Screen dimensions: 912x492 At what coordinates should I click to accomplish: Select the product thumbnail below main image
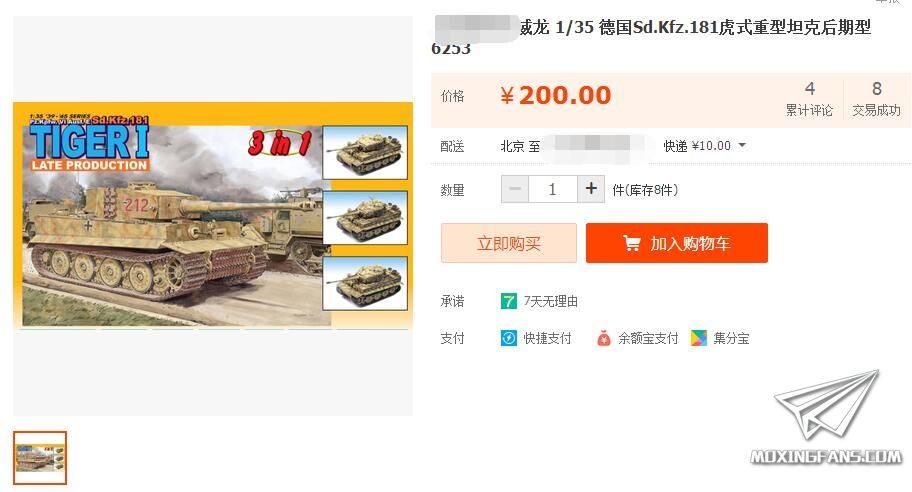pyautogui.click(x=40, y=458)
